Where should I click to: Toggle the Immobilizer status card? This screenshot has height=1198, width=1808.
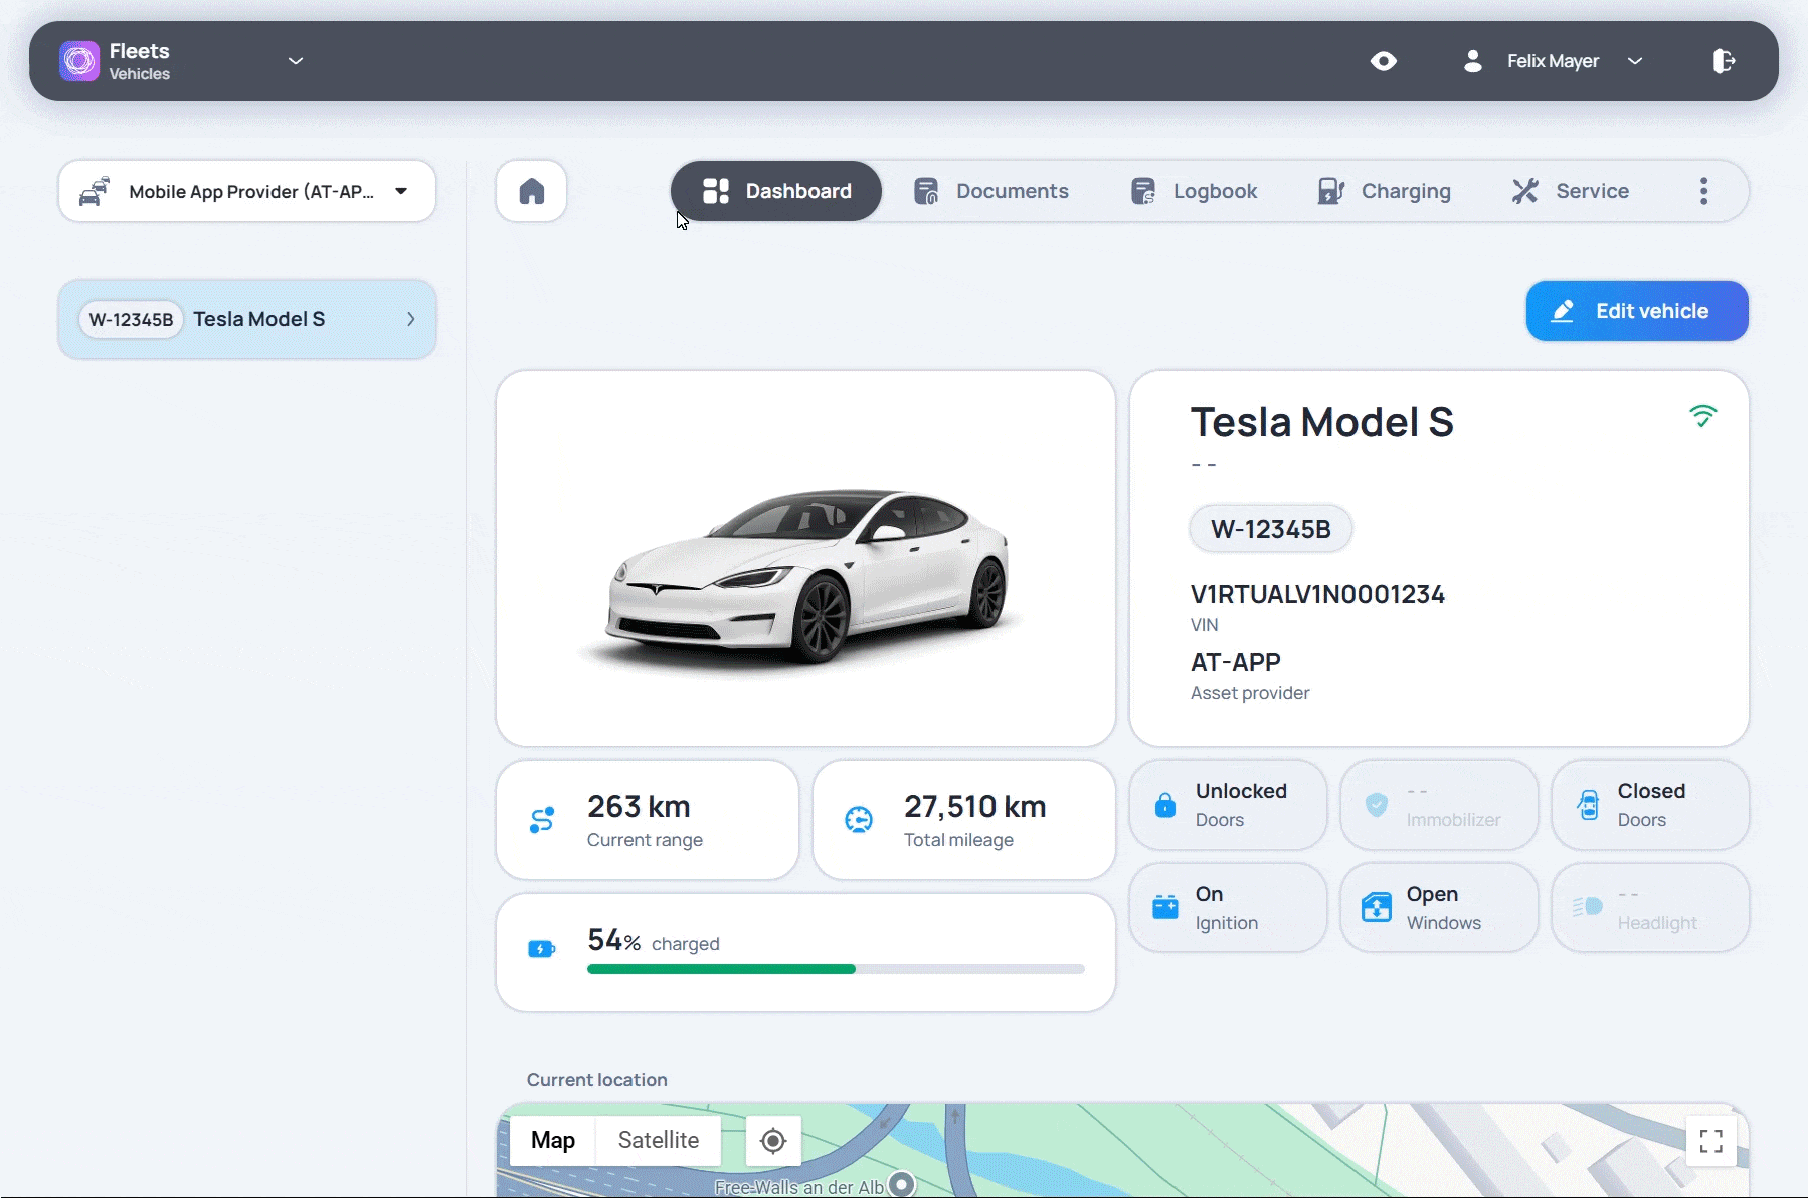[1439, 805]
